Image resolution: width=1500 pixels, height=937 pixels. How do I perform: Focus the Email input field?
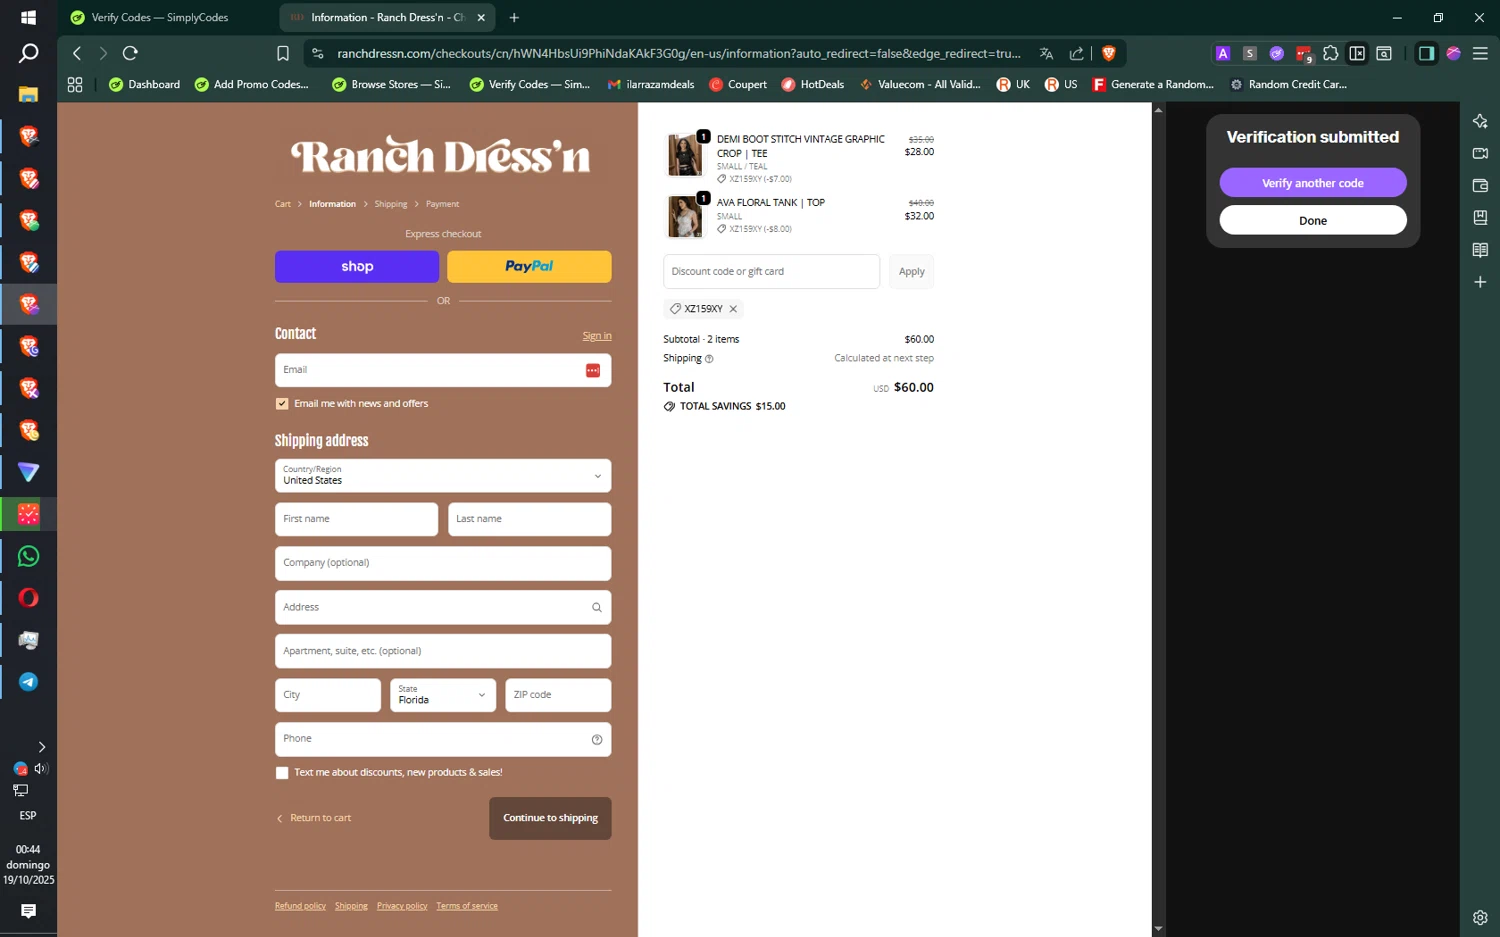point(443,370)
